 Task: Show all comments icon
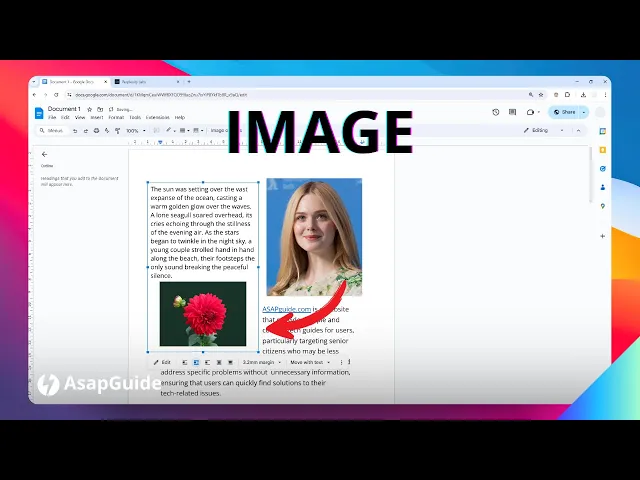(x=513, y=112)
